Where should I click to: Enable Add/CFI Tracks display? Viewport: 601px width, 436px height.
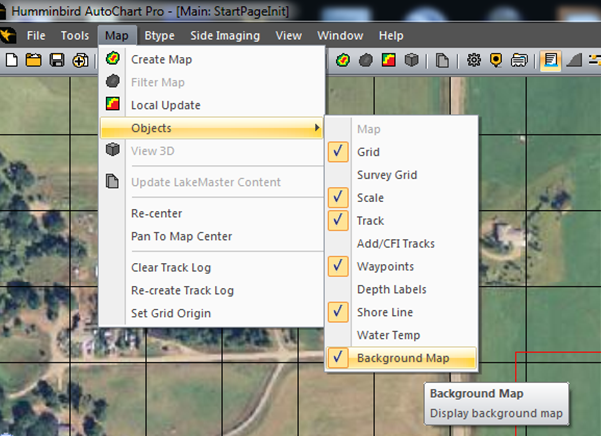click(401, 244)
